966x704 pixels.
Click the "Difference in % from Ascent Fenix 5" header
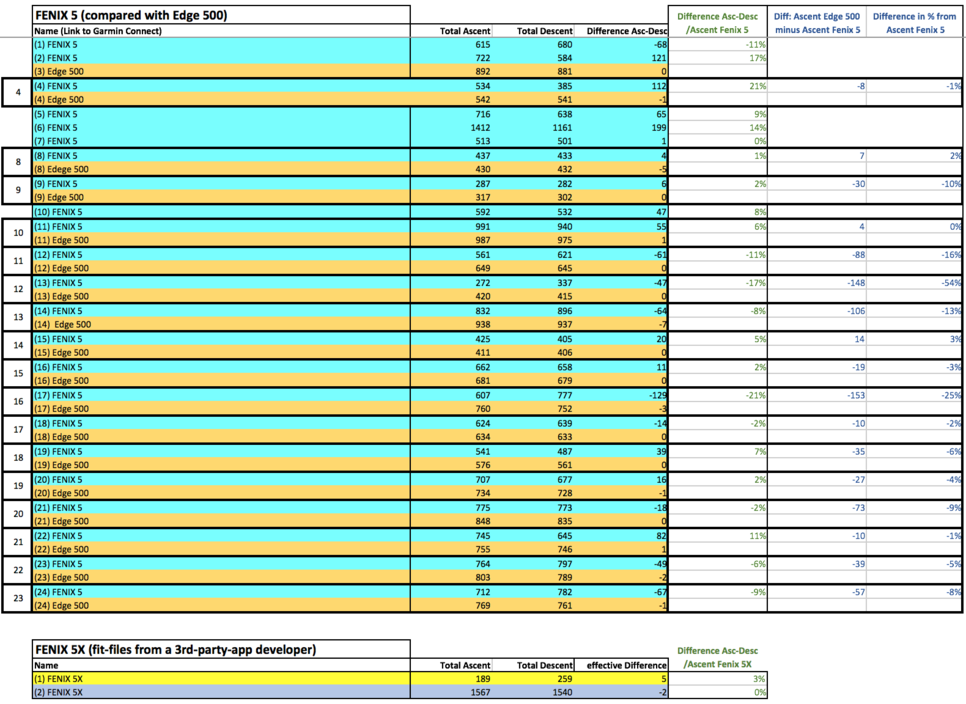click(x=915, y=23)
